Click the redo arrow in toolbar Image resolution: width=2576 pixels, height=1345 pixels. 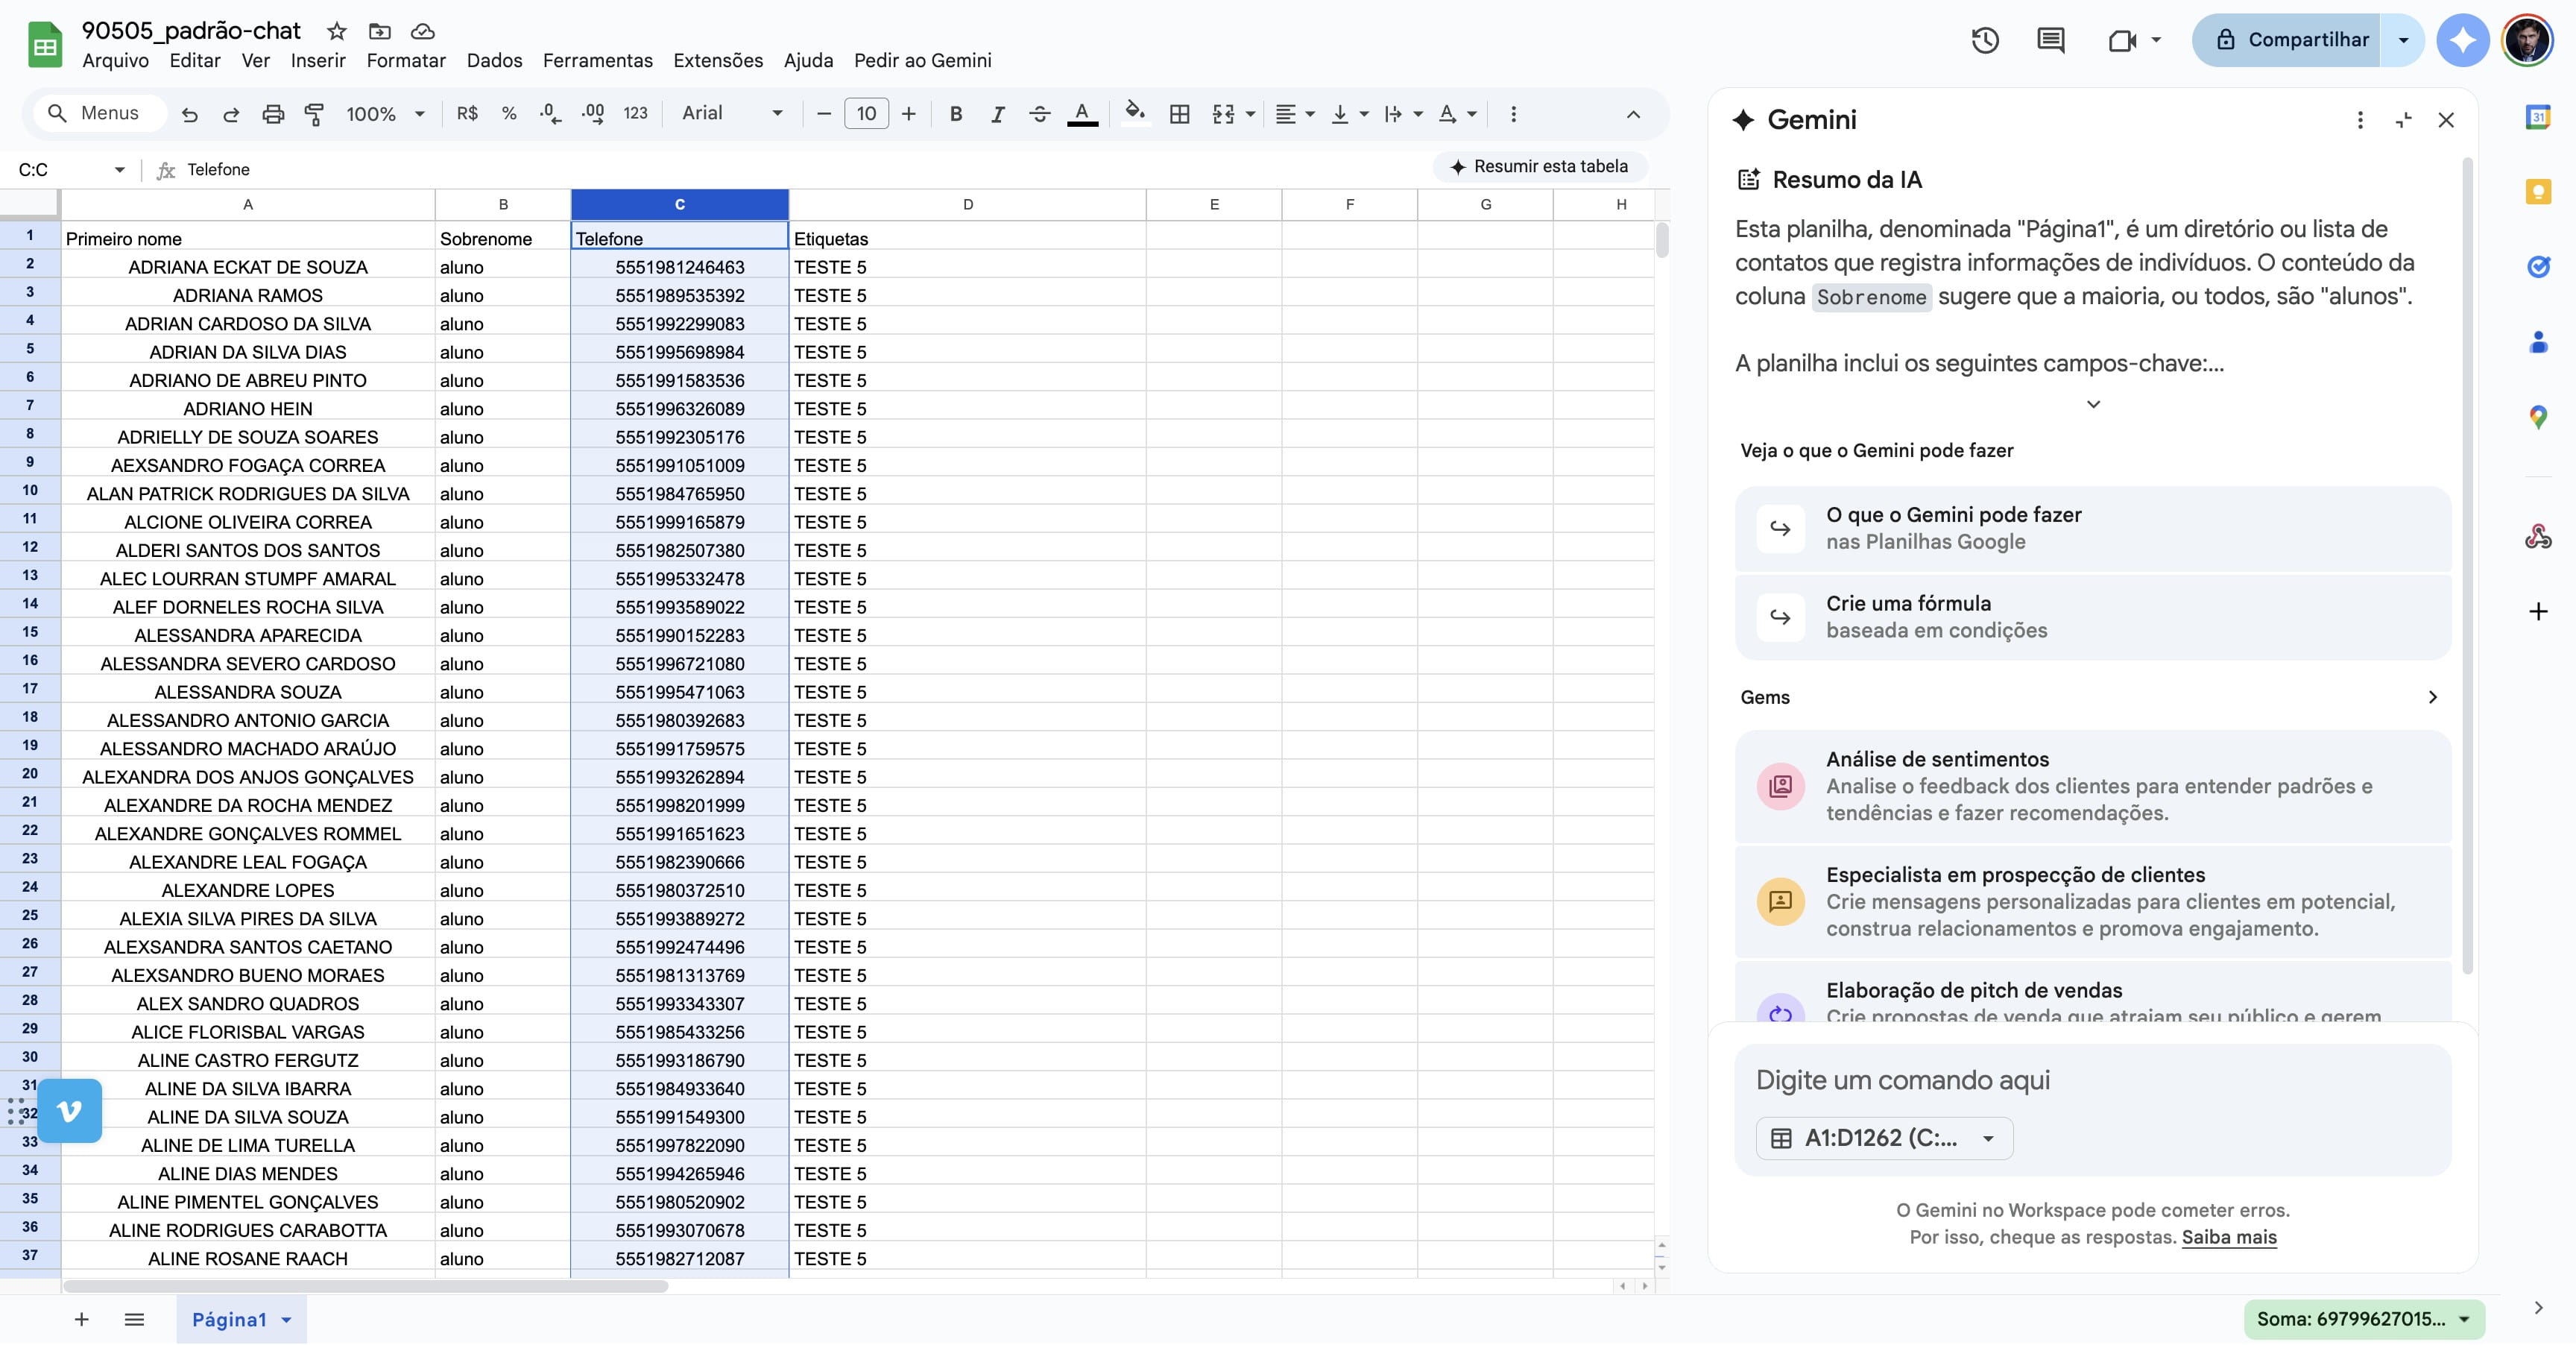(231, 114)
